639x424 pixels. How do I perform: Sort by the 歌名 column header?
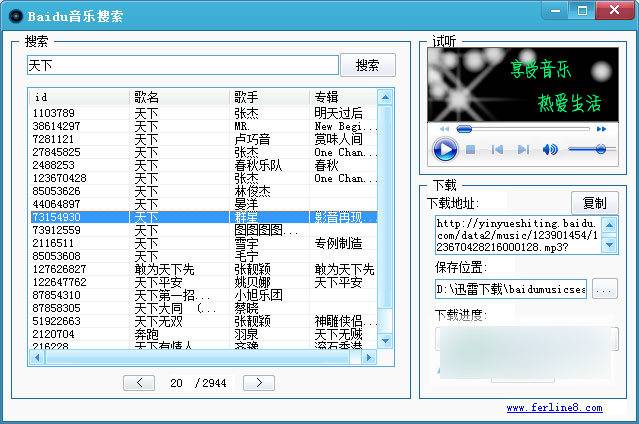click(x=147, y=97)
